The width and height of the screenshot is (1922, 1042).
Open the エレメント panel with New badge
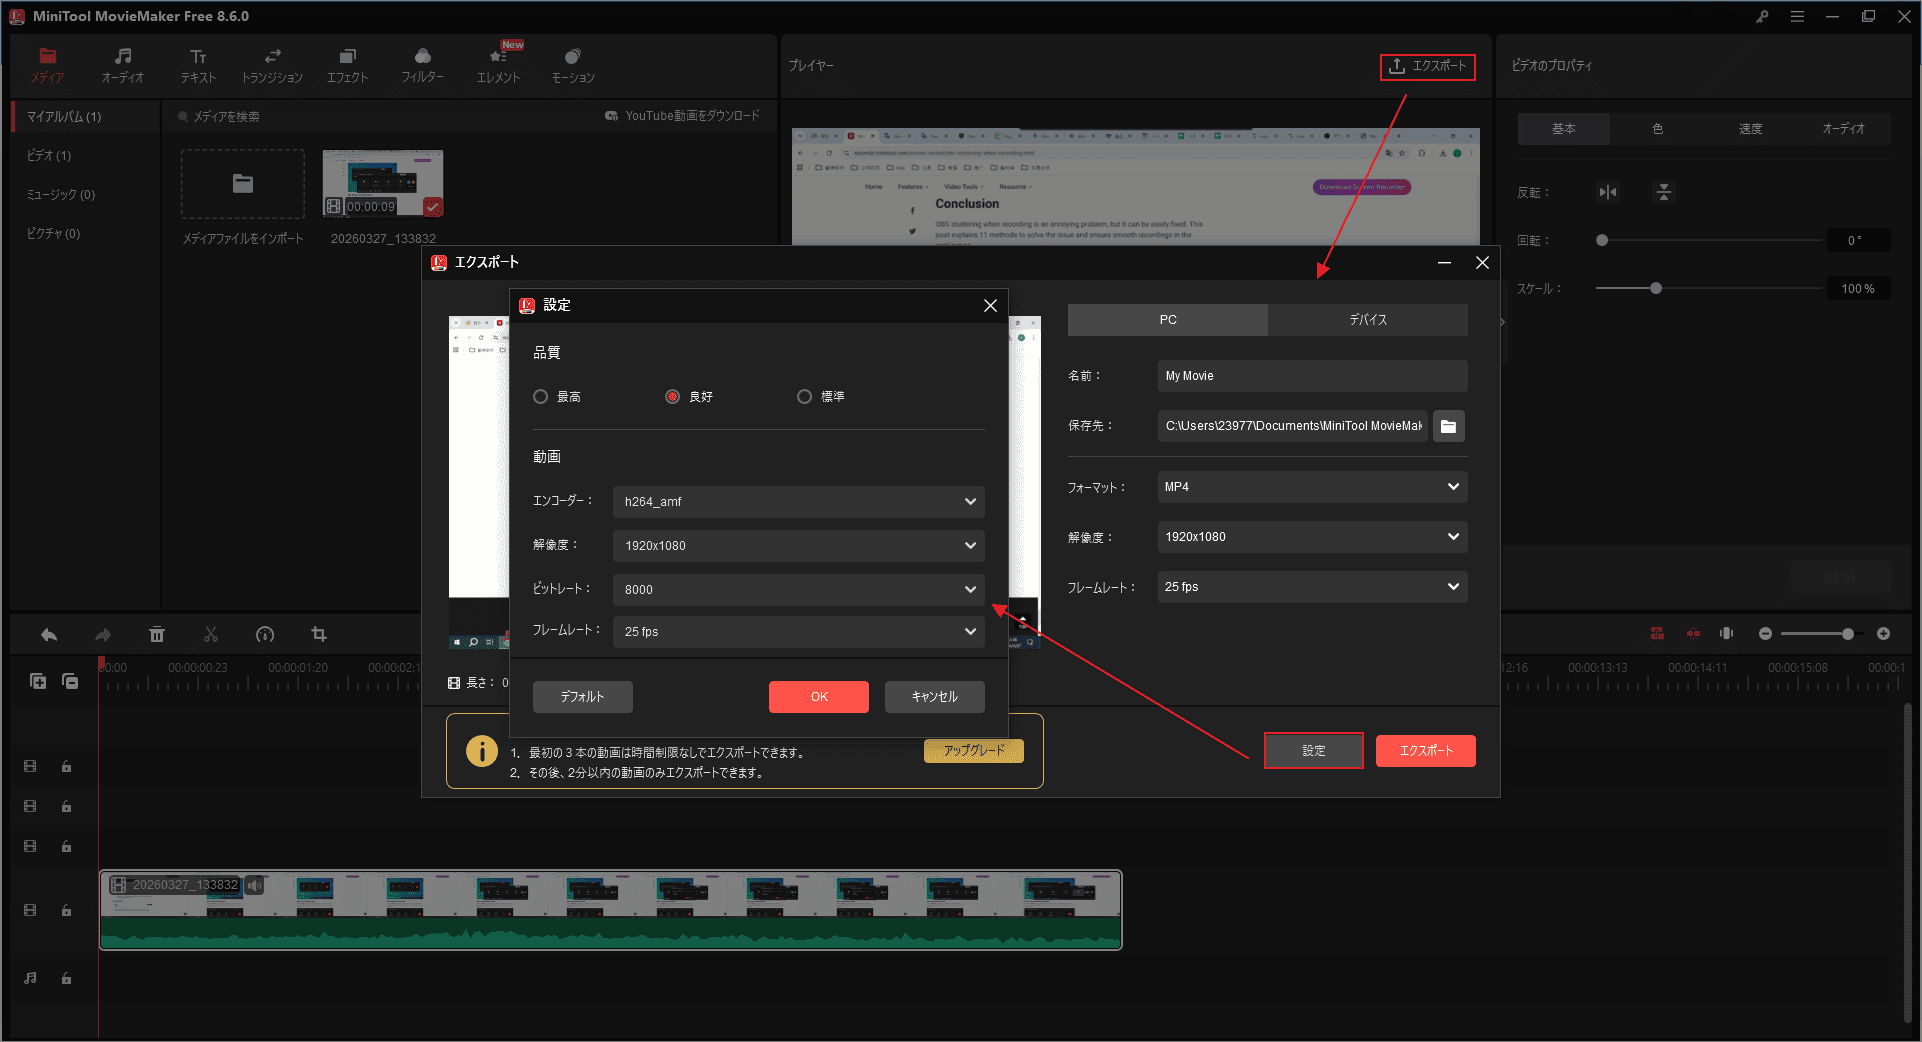497,64
